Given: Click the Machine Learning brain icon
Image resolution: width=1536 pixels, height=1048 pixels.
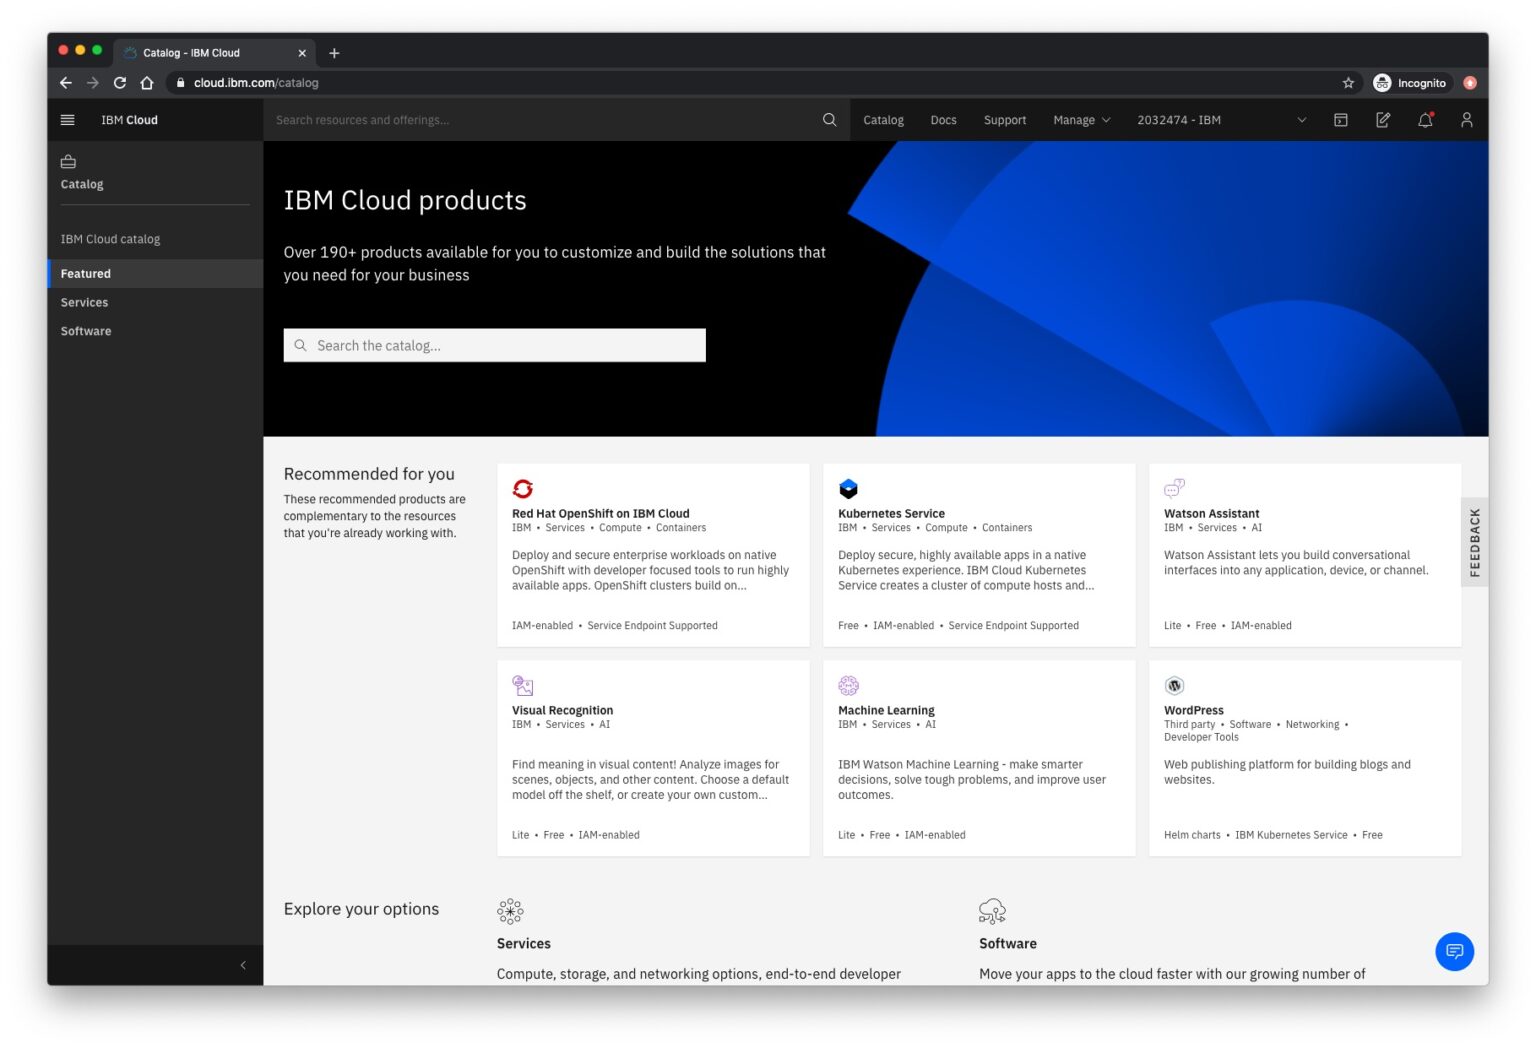Looking at the screenshot, I should [x=848, y=685].
